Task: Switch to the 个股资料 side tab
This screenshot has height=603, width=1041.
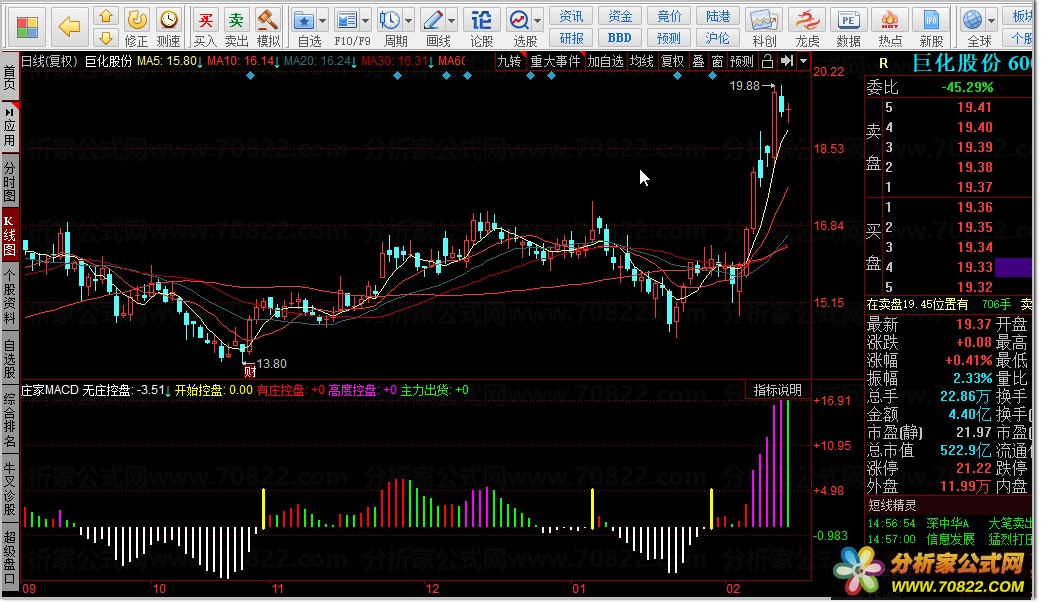Action: coord(9,297)
